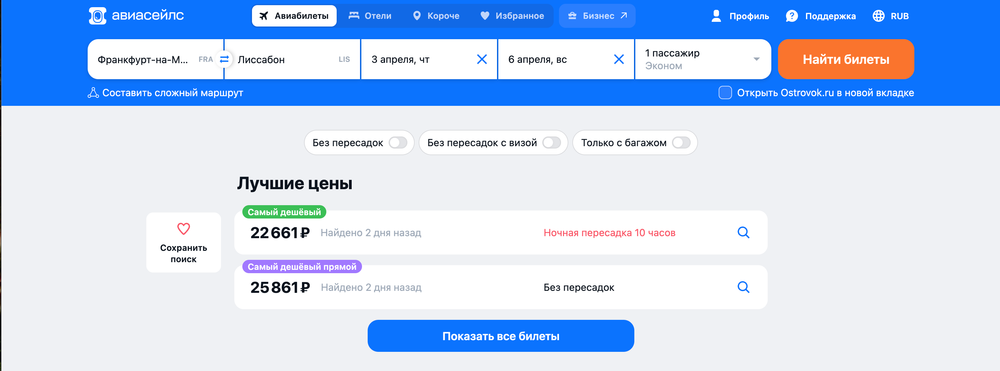Image resolution: width=1000 pixels, height=371 pixels.
Task: Check Открыть Ostrovok.ru в новой вкладке
Action: coord(725,93)
